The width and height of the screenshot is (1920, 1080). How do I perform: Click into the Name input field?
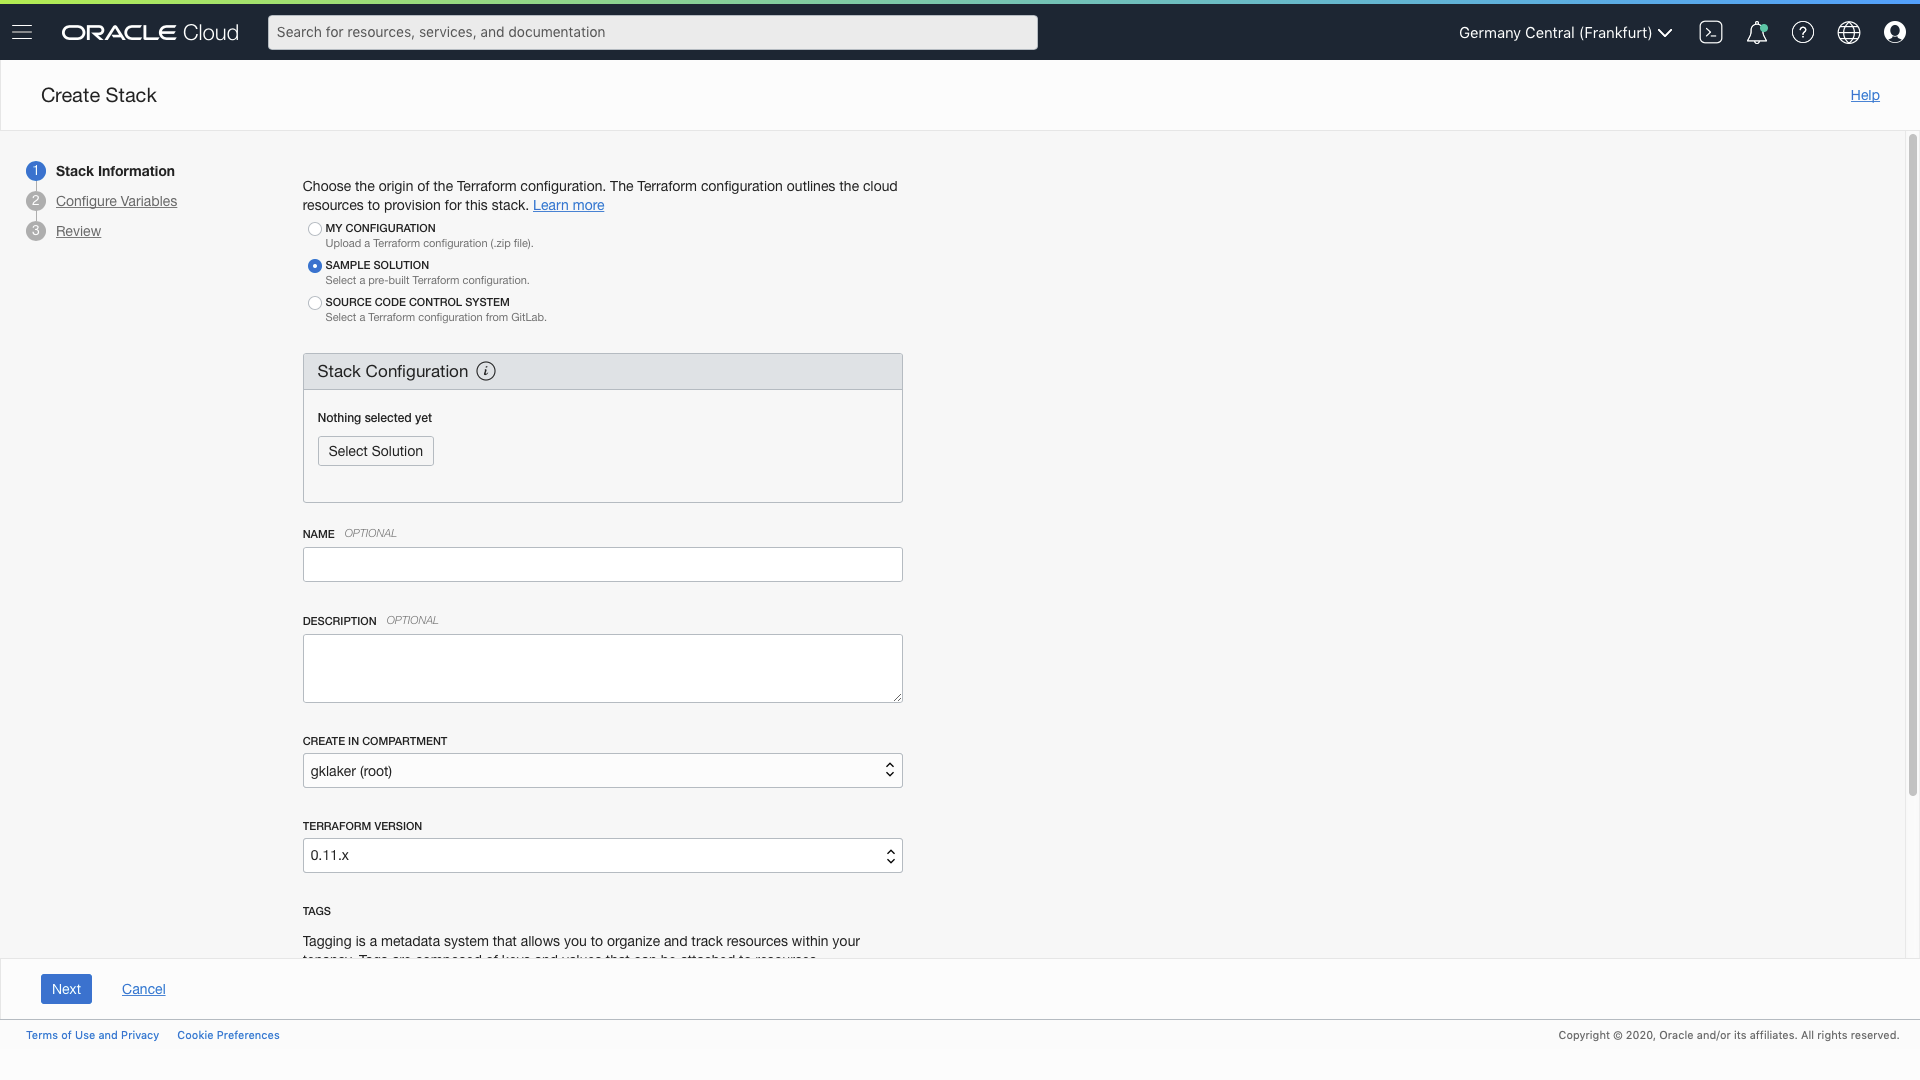[602, 564]
